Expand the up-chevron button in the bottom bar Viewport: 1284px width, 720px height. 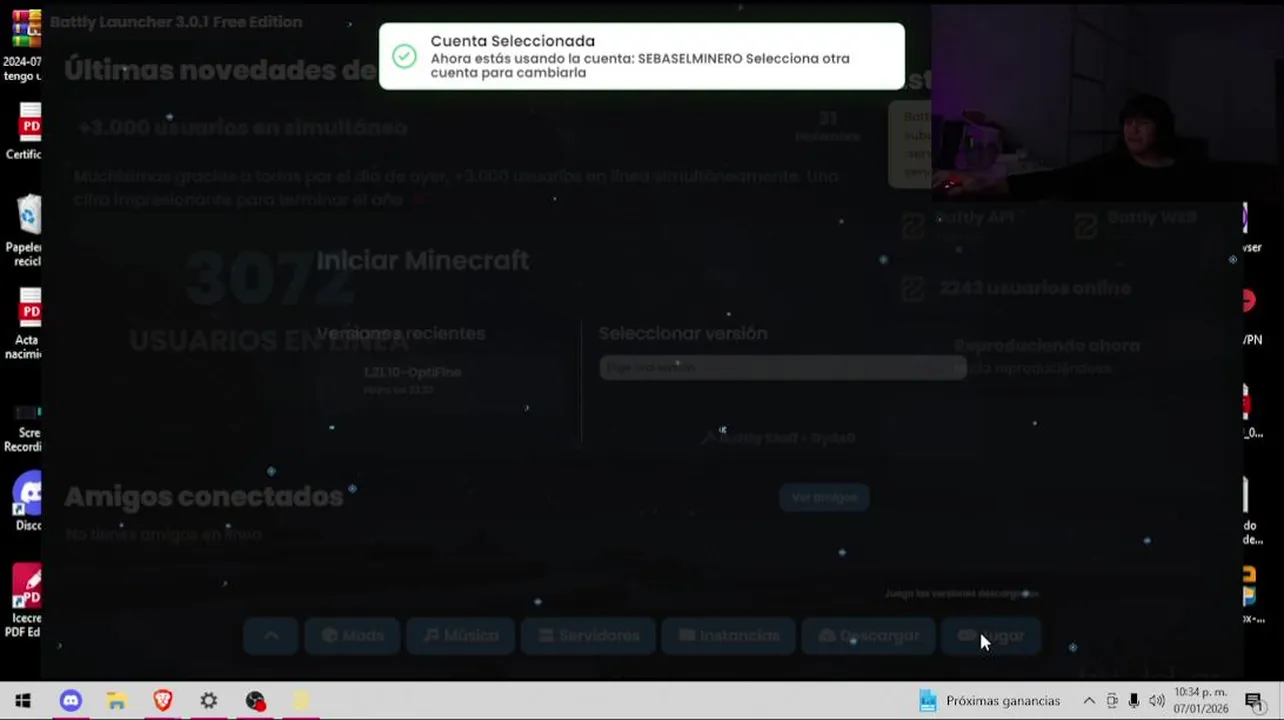pos(271,636)
